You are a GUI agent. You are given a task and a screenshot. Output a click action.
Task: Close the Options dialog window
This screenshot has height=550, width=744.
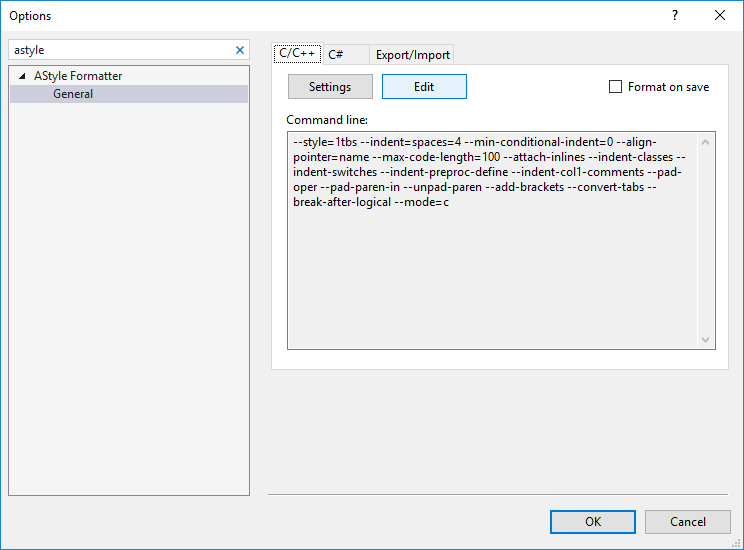click(720, 15)
